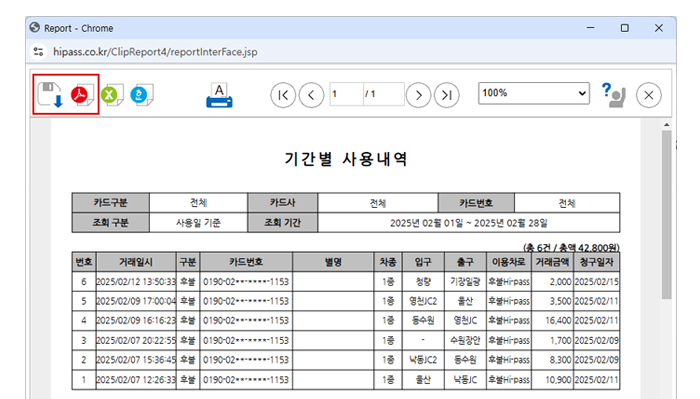The height and width of the screenshot is (399, 700).
Task: Click transaction time 2025/02/12 13:50:33
Action: click(136, 282)
